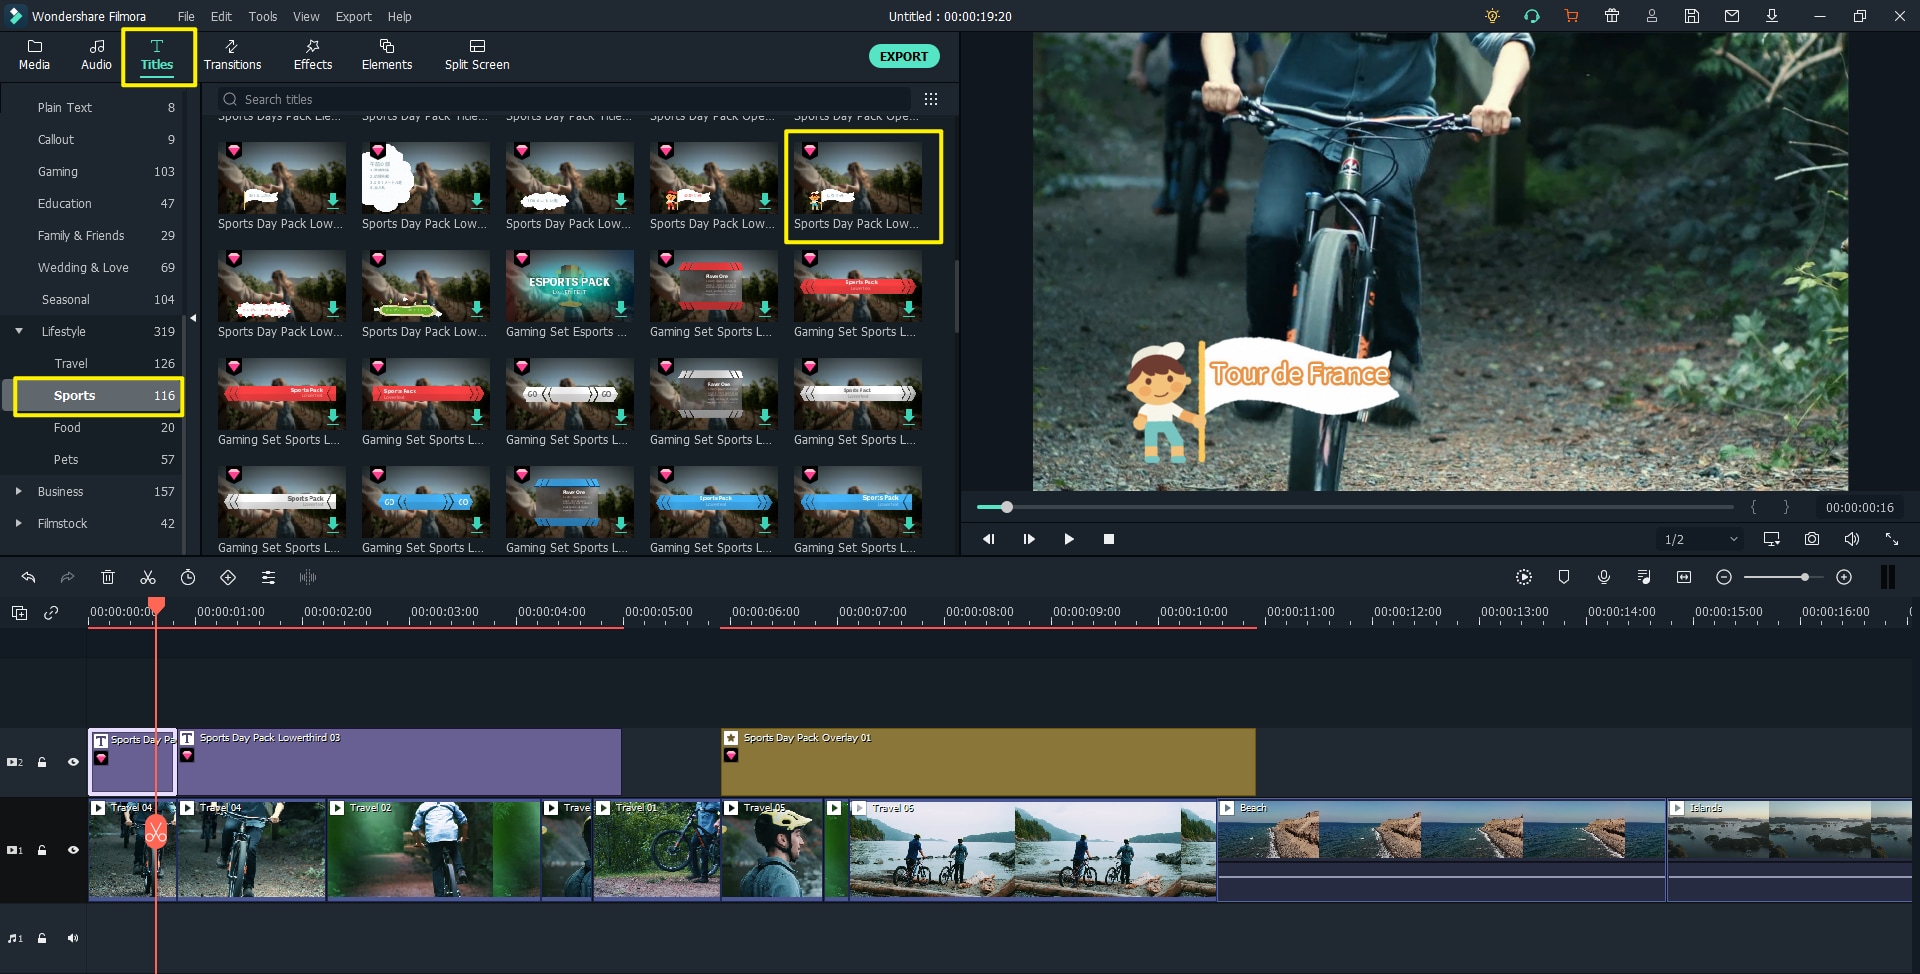The image size is (1920, 974).
Task: Click the save disk icon in title bar
Action: pos(1692,16)
